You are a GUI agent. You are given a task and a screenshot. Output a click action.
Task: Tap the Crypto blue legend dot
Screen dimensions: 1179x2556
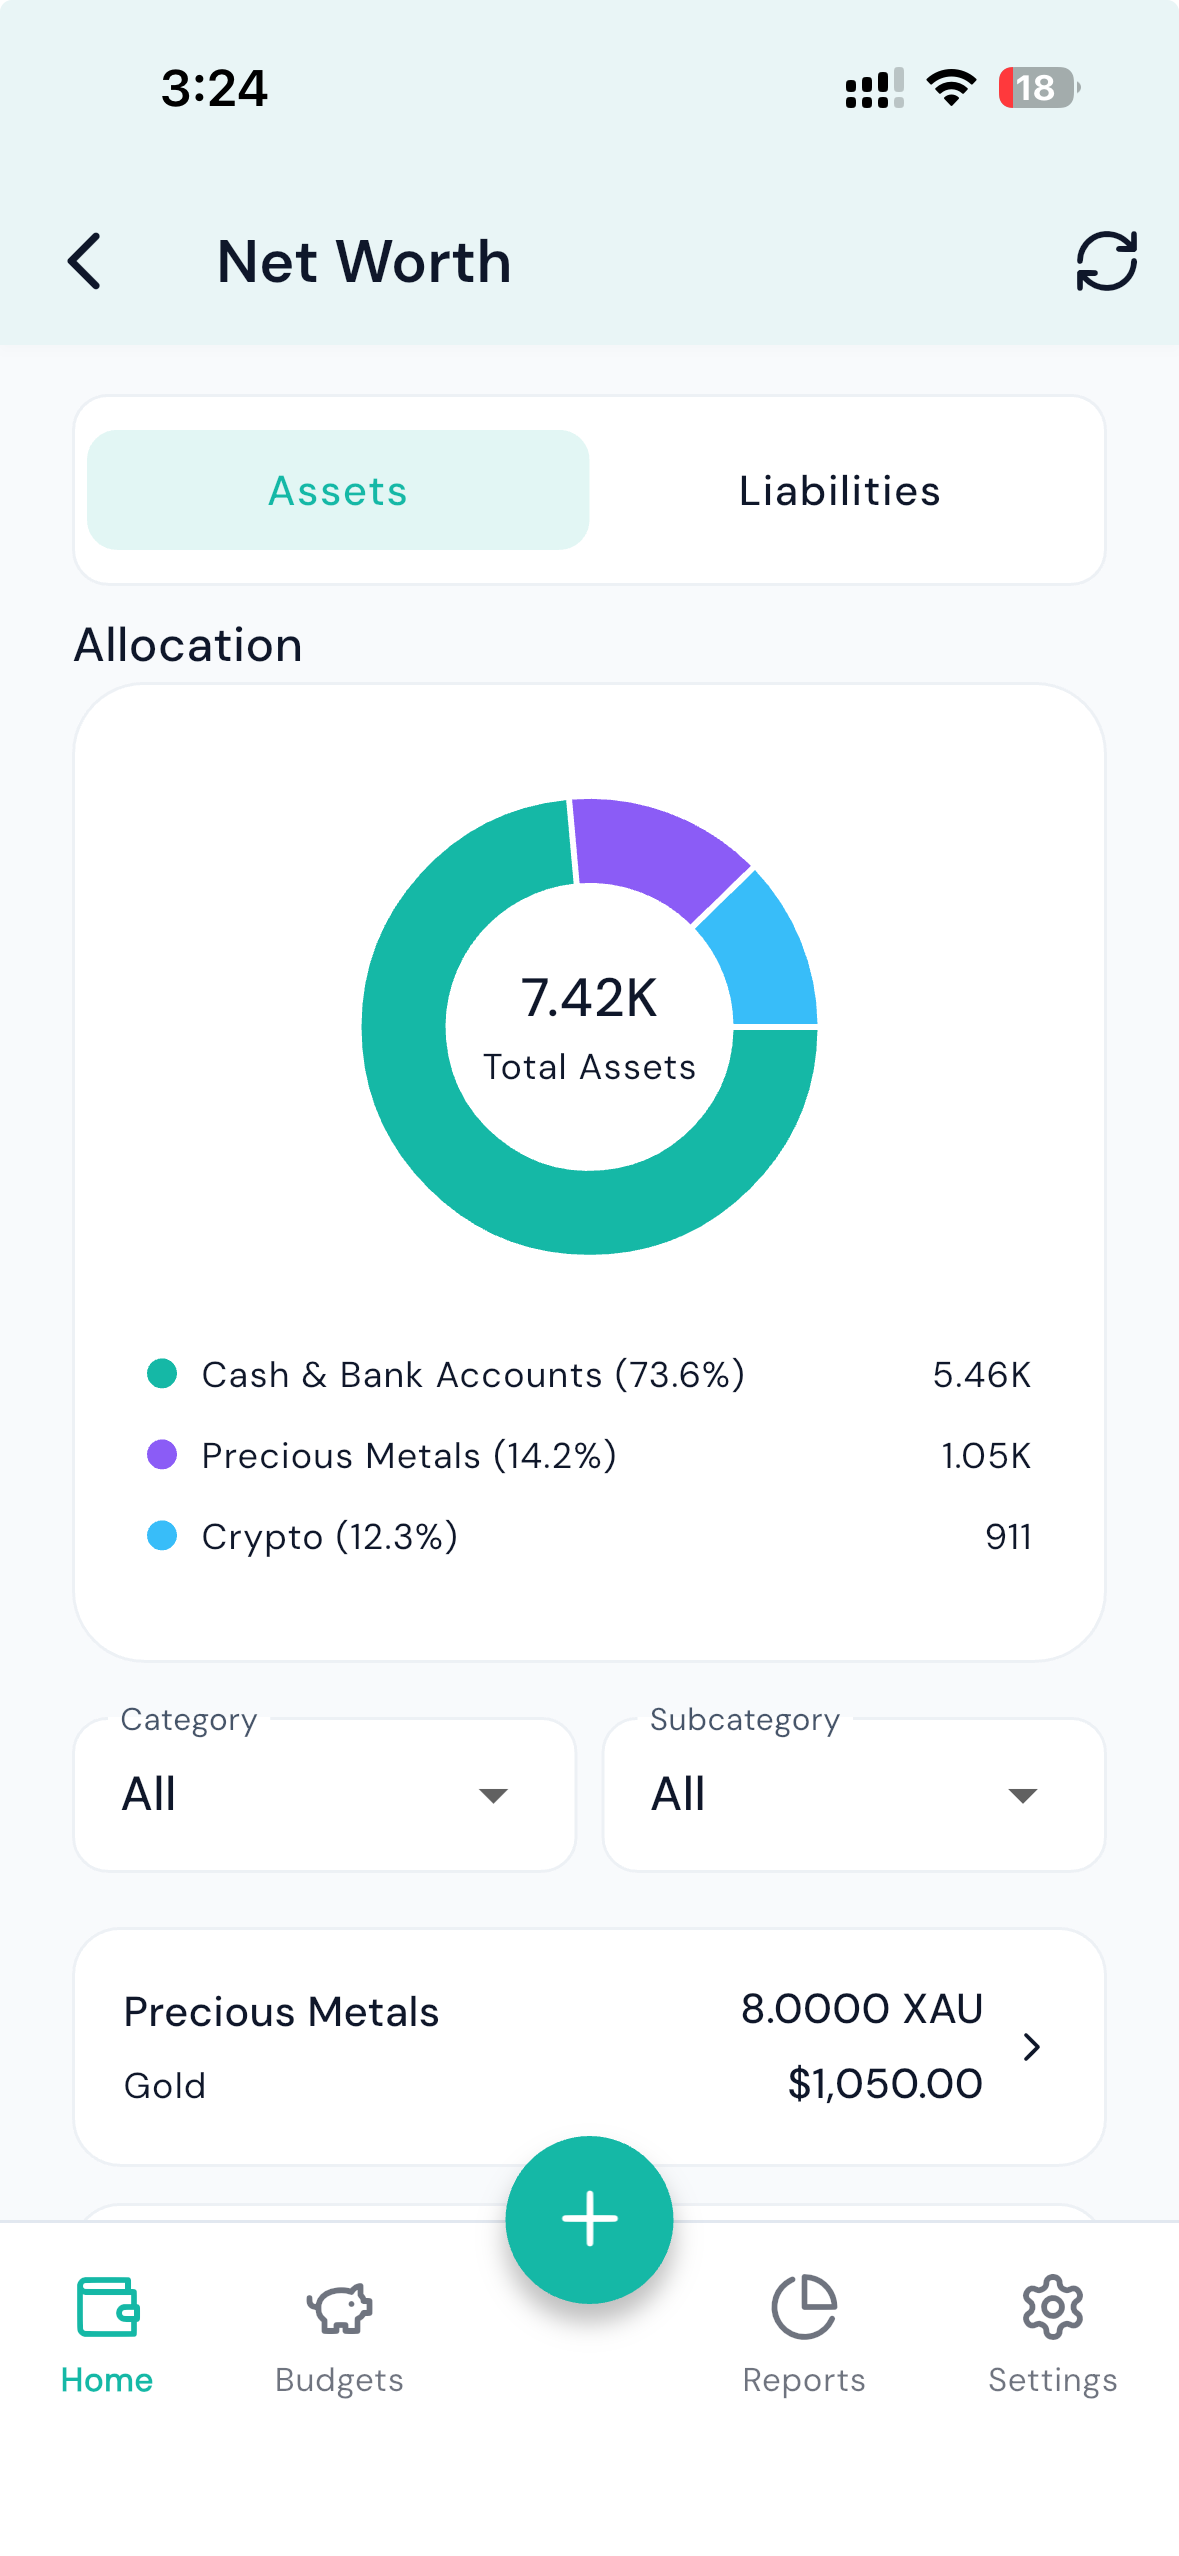click(x=162, y=1536)
